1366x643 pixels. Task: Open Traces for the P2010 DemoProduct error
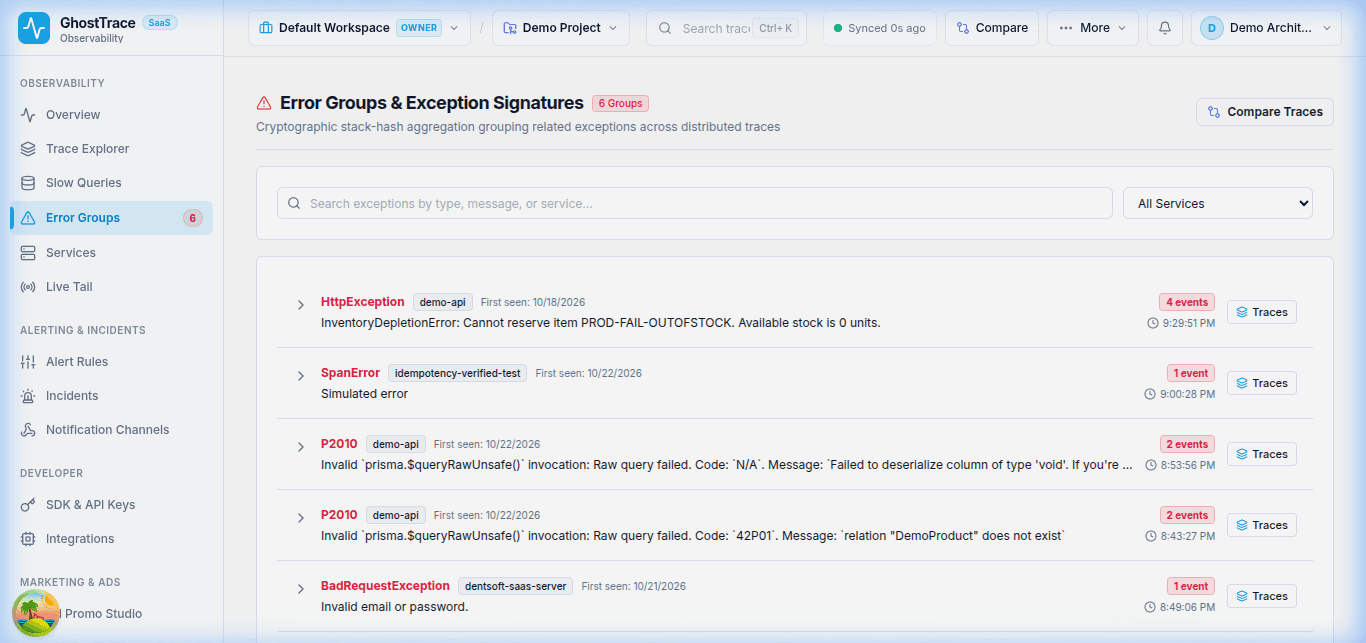point(1262,525)
